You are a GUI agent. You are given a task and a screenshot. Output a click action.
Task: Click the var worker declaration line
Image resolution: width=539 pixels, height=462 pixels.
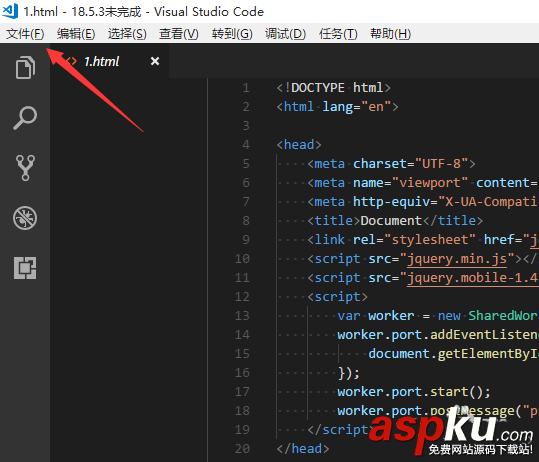pyautogui.click(x=438, y=316)
